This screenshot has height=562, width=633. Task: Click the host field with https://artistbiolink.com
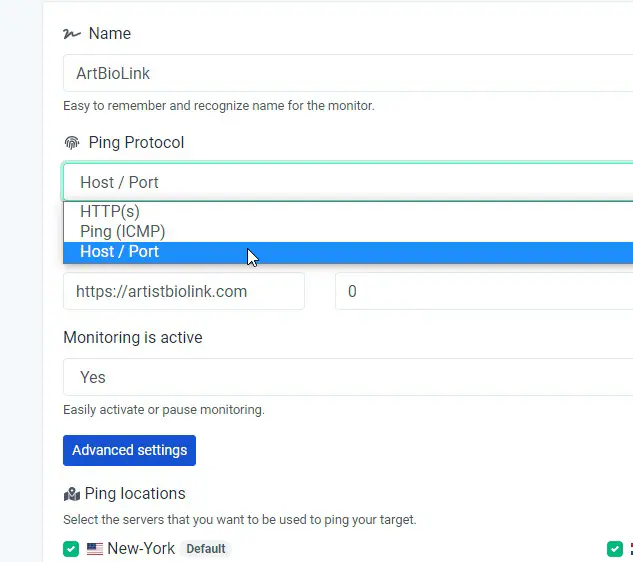(x=184, y=291)
